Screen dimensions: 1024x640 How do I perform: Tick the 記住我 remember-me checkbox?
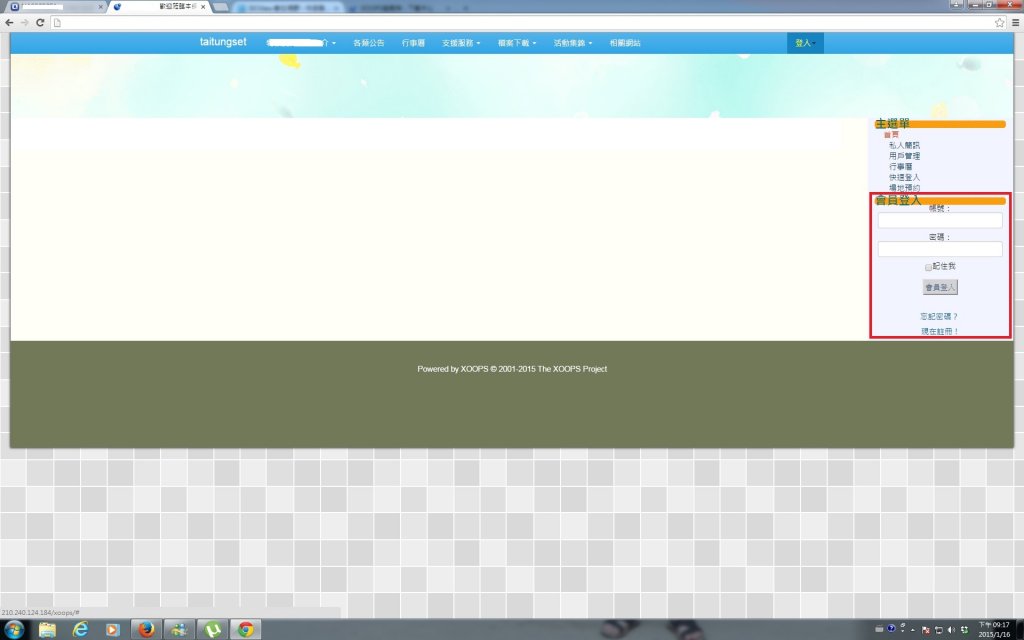click(x=928, y=267)
